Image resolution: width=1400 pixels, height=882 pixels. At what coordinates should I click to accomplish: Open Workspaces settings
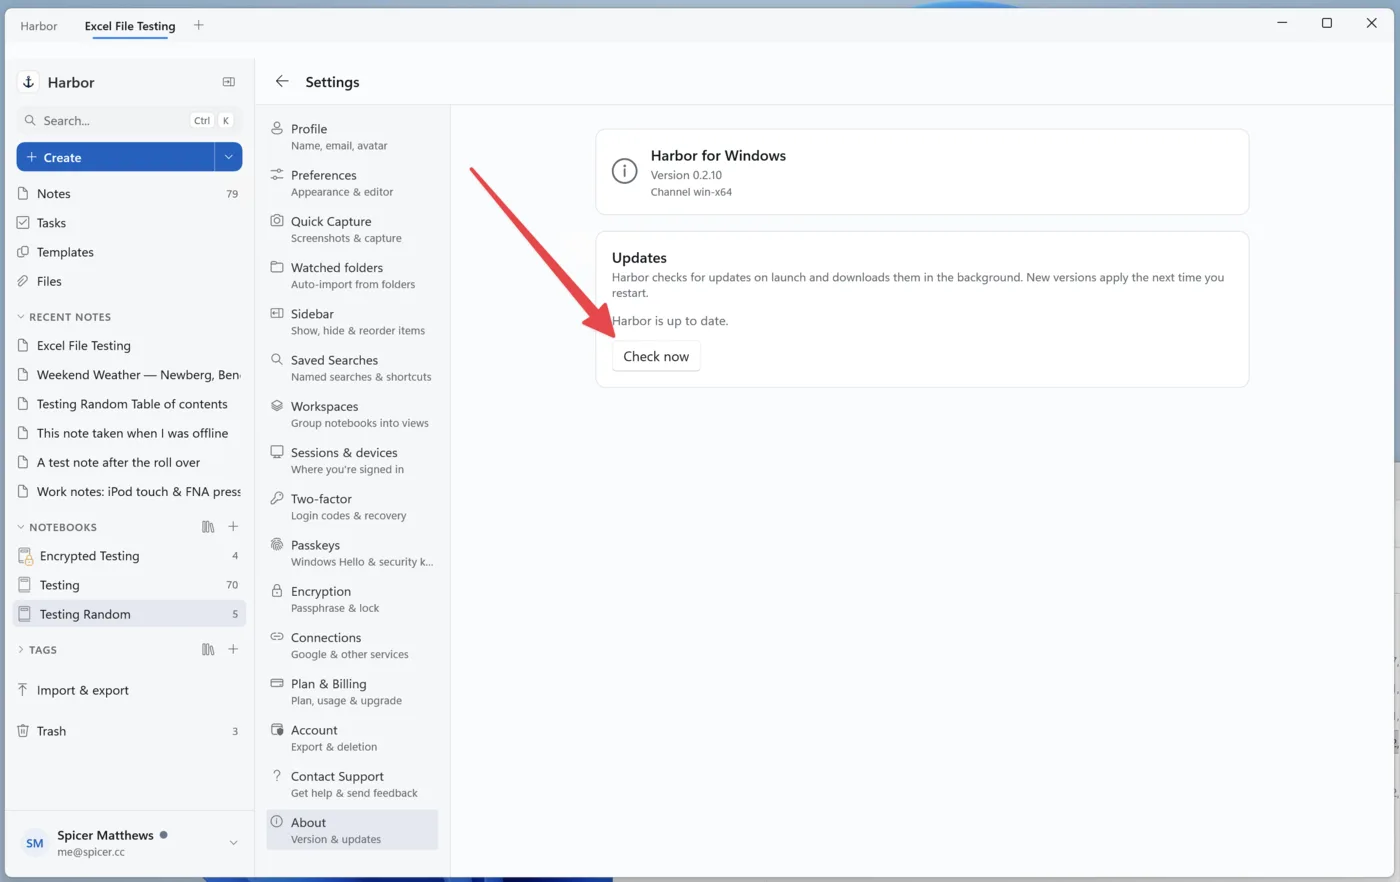pyautogui.click(x=352, y=414)
